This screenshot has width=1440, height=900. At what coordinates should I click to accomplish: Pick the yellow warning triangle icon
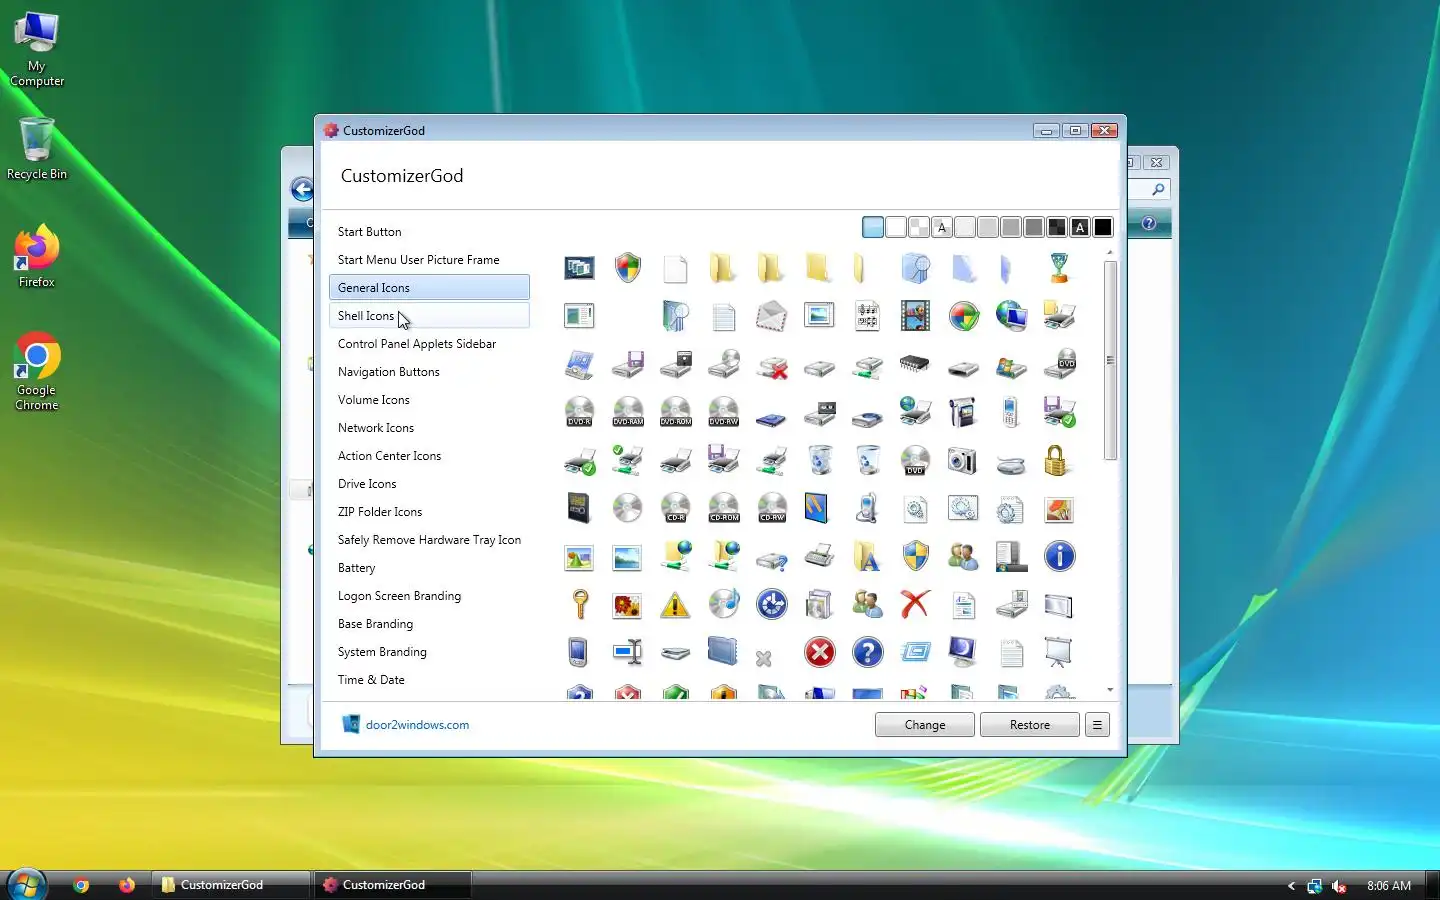[x=676, y=604]
